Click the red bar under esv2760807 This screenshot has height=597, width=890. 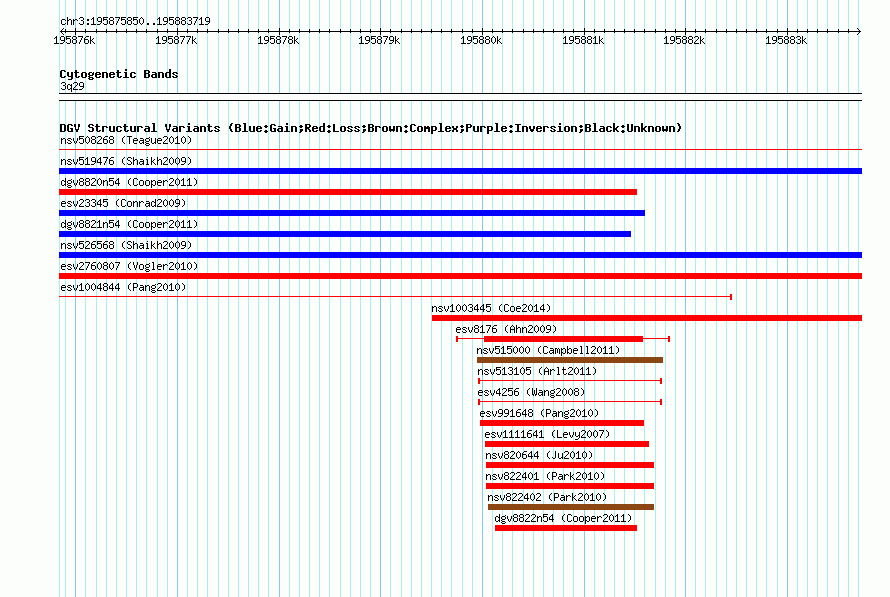(460, 276)
